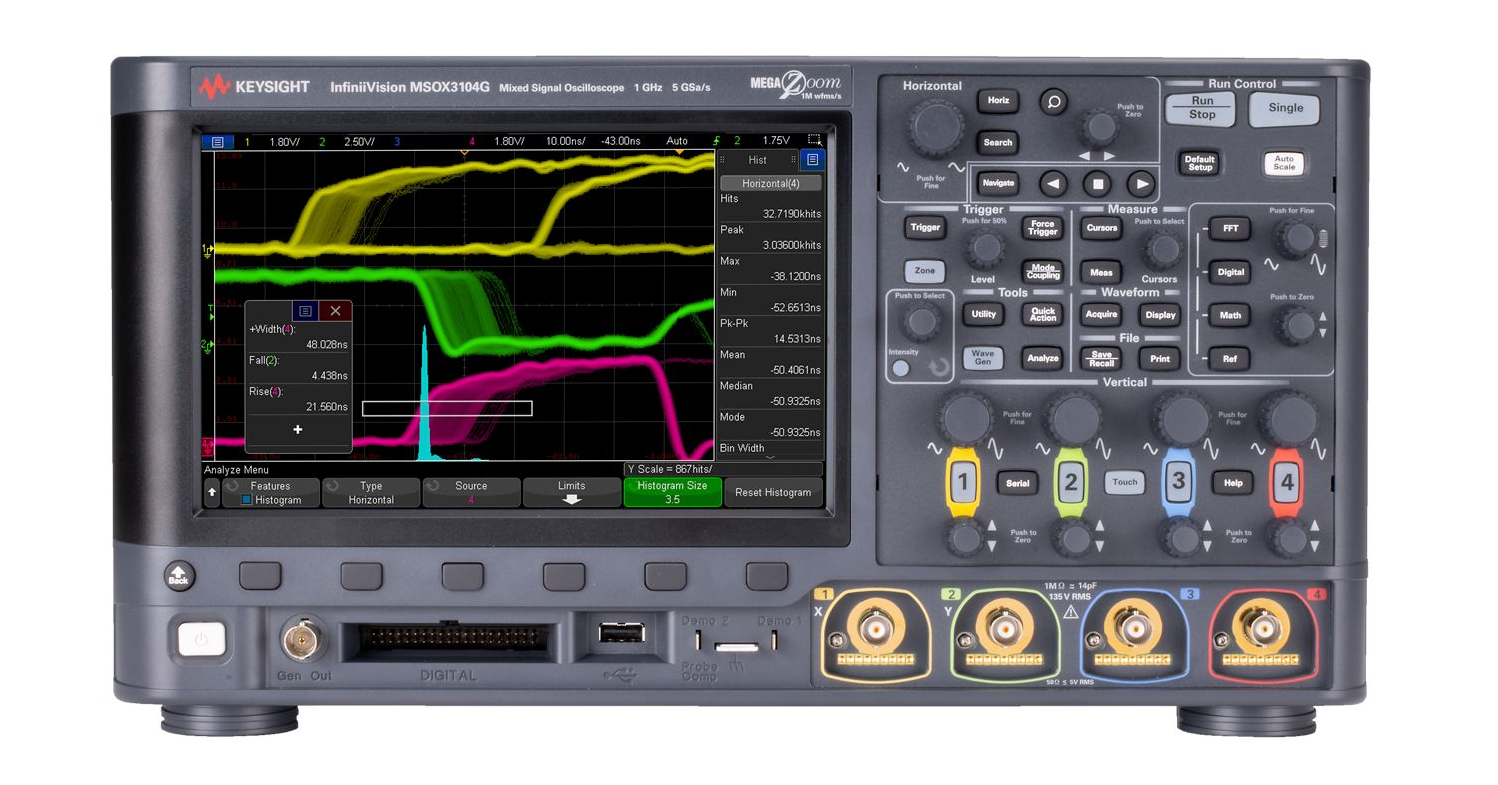Toggle the Histogram feature checkbox softkey

(271, 493)
